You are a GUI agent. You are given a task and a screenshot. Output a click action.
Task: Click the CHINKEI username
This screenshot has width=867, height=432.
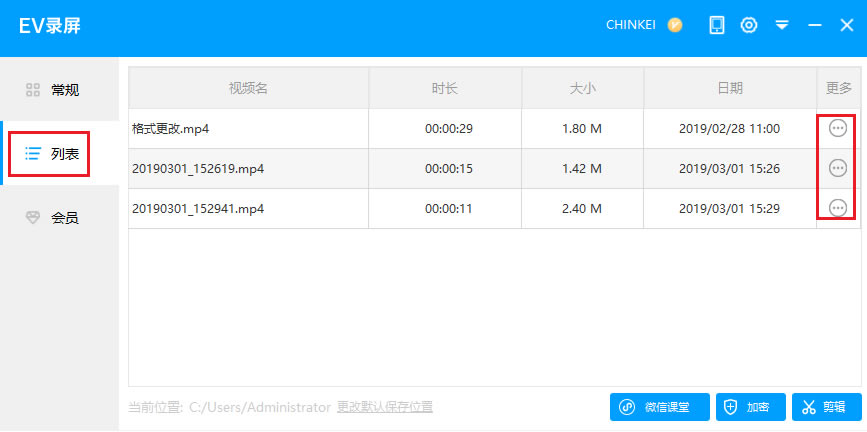coord(630,25)
